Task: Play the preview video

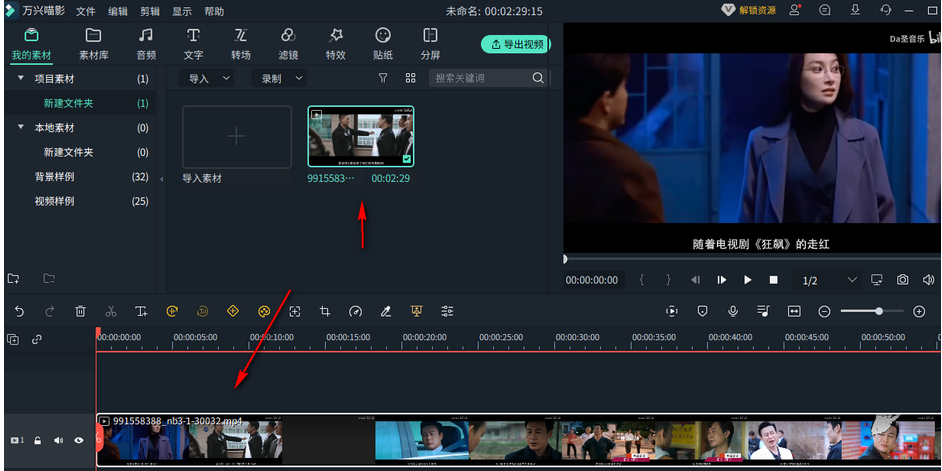Action: click(x=748, y=280)
